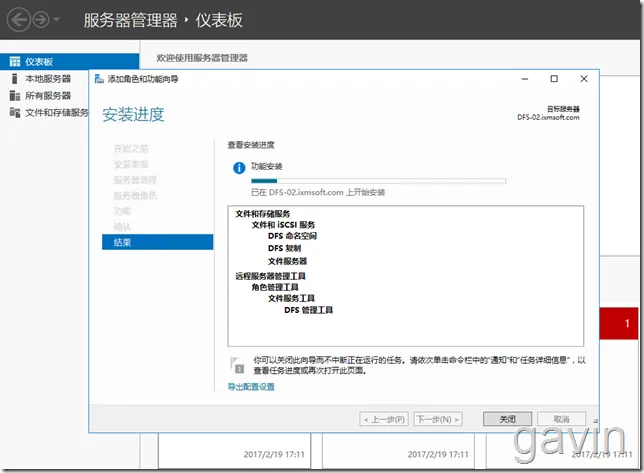644x473 pixels.
Task: Click the red tile showing 1
Action: click(x=619, y=324)
